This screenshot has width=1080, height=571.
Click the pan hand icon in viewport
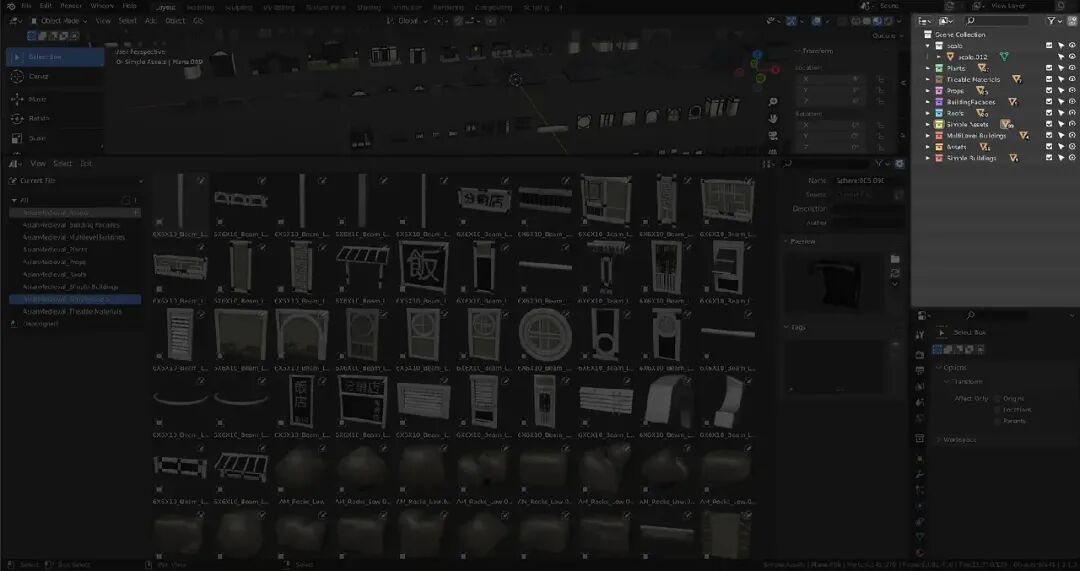tap(773, 118)
